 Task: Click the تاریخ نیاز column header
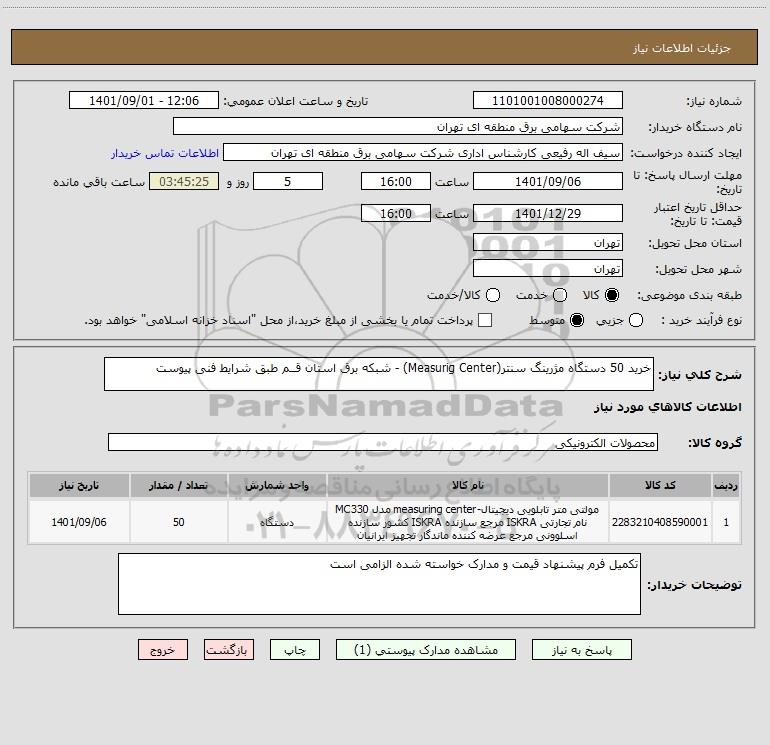pyautogui.click(x=79, y=485)
